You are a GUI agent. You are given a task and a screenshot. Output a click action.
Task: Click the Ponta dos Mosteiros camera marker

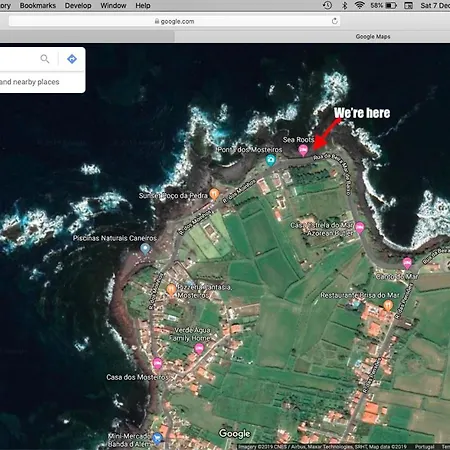(271, 160)
